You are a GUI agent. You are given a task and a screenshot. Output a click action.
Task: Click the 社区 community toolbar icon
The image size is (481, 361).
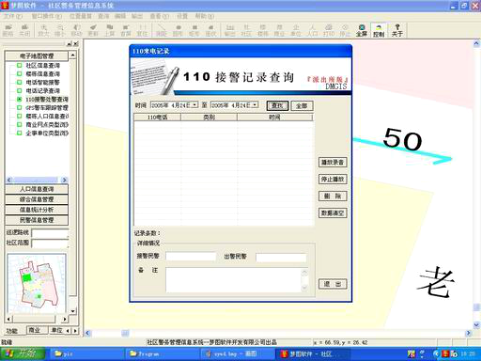246,30
